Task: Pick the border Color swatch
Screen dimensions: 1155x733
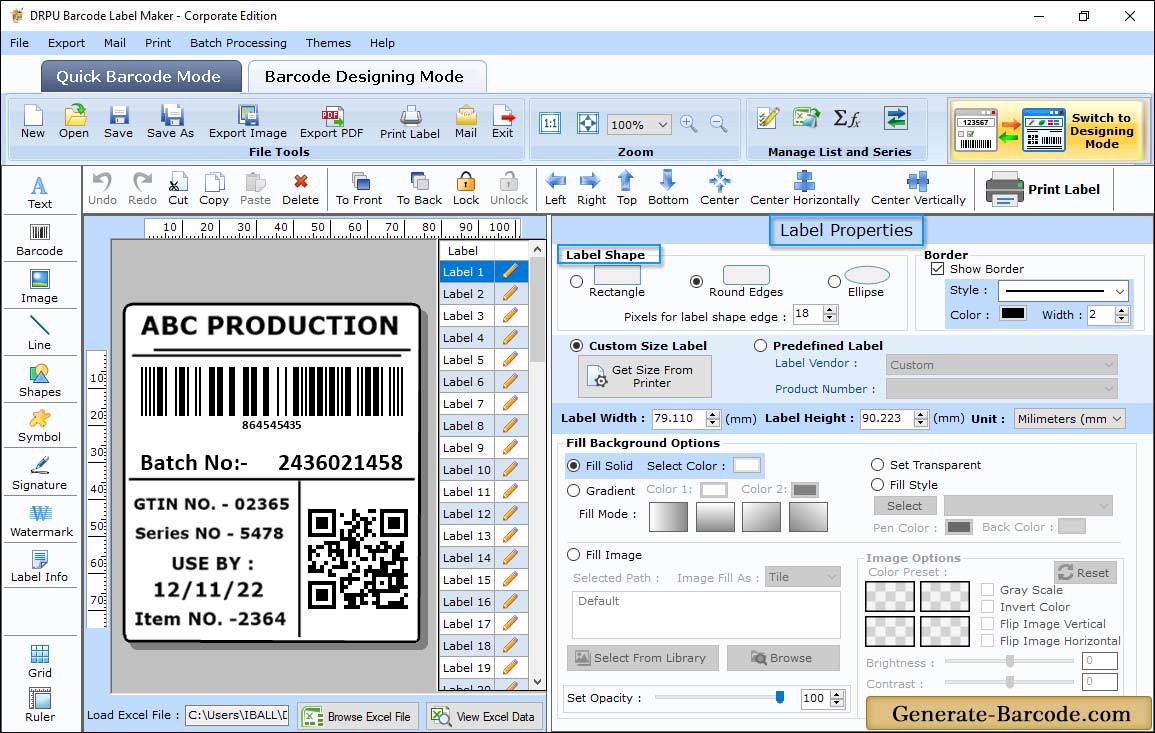Action: pos(1012,313)
